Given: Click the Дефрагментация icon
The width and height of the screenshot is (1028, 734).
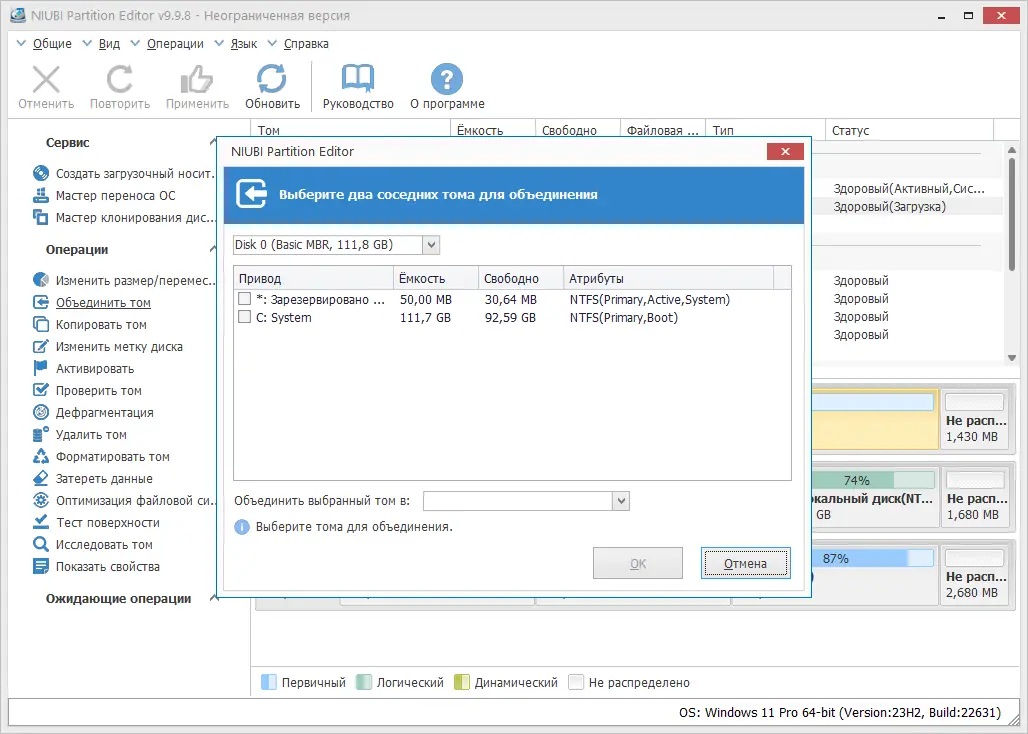Looking at the screenshot, I should [x=41, y=412].
